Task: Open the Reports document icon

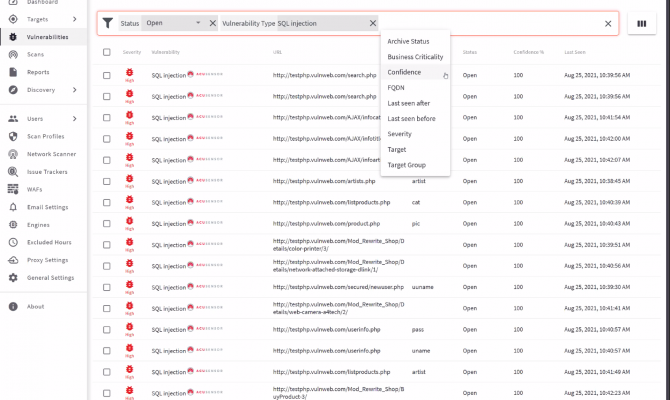Action: pyautogui.click(x=13, y=72)
